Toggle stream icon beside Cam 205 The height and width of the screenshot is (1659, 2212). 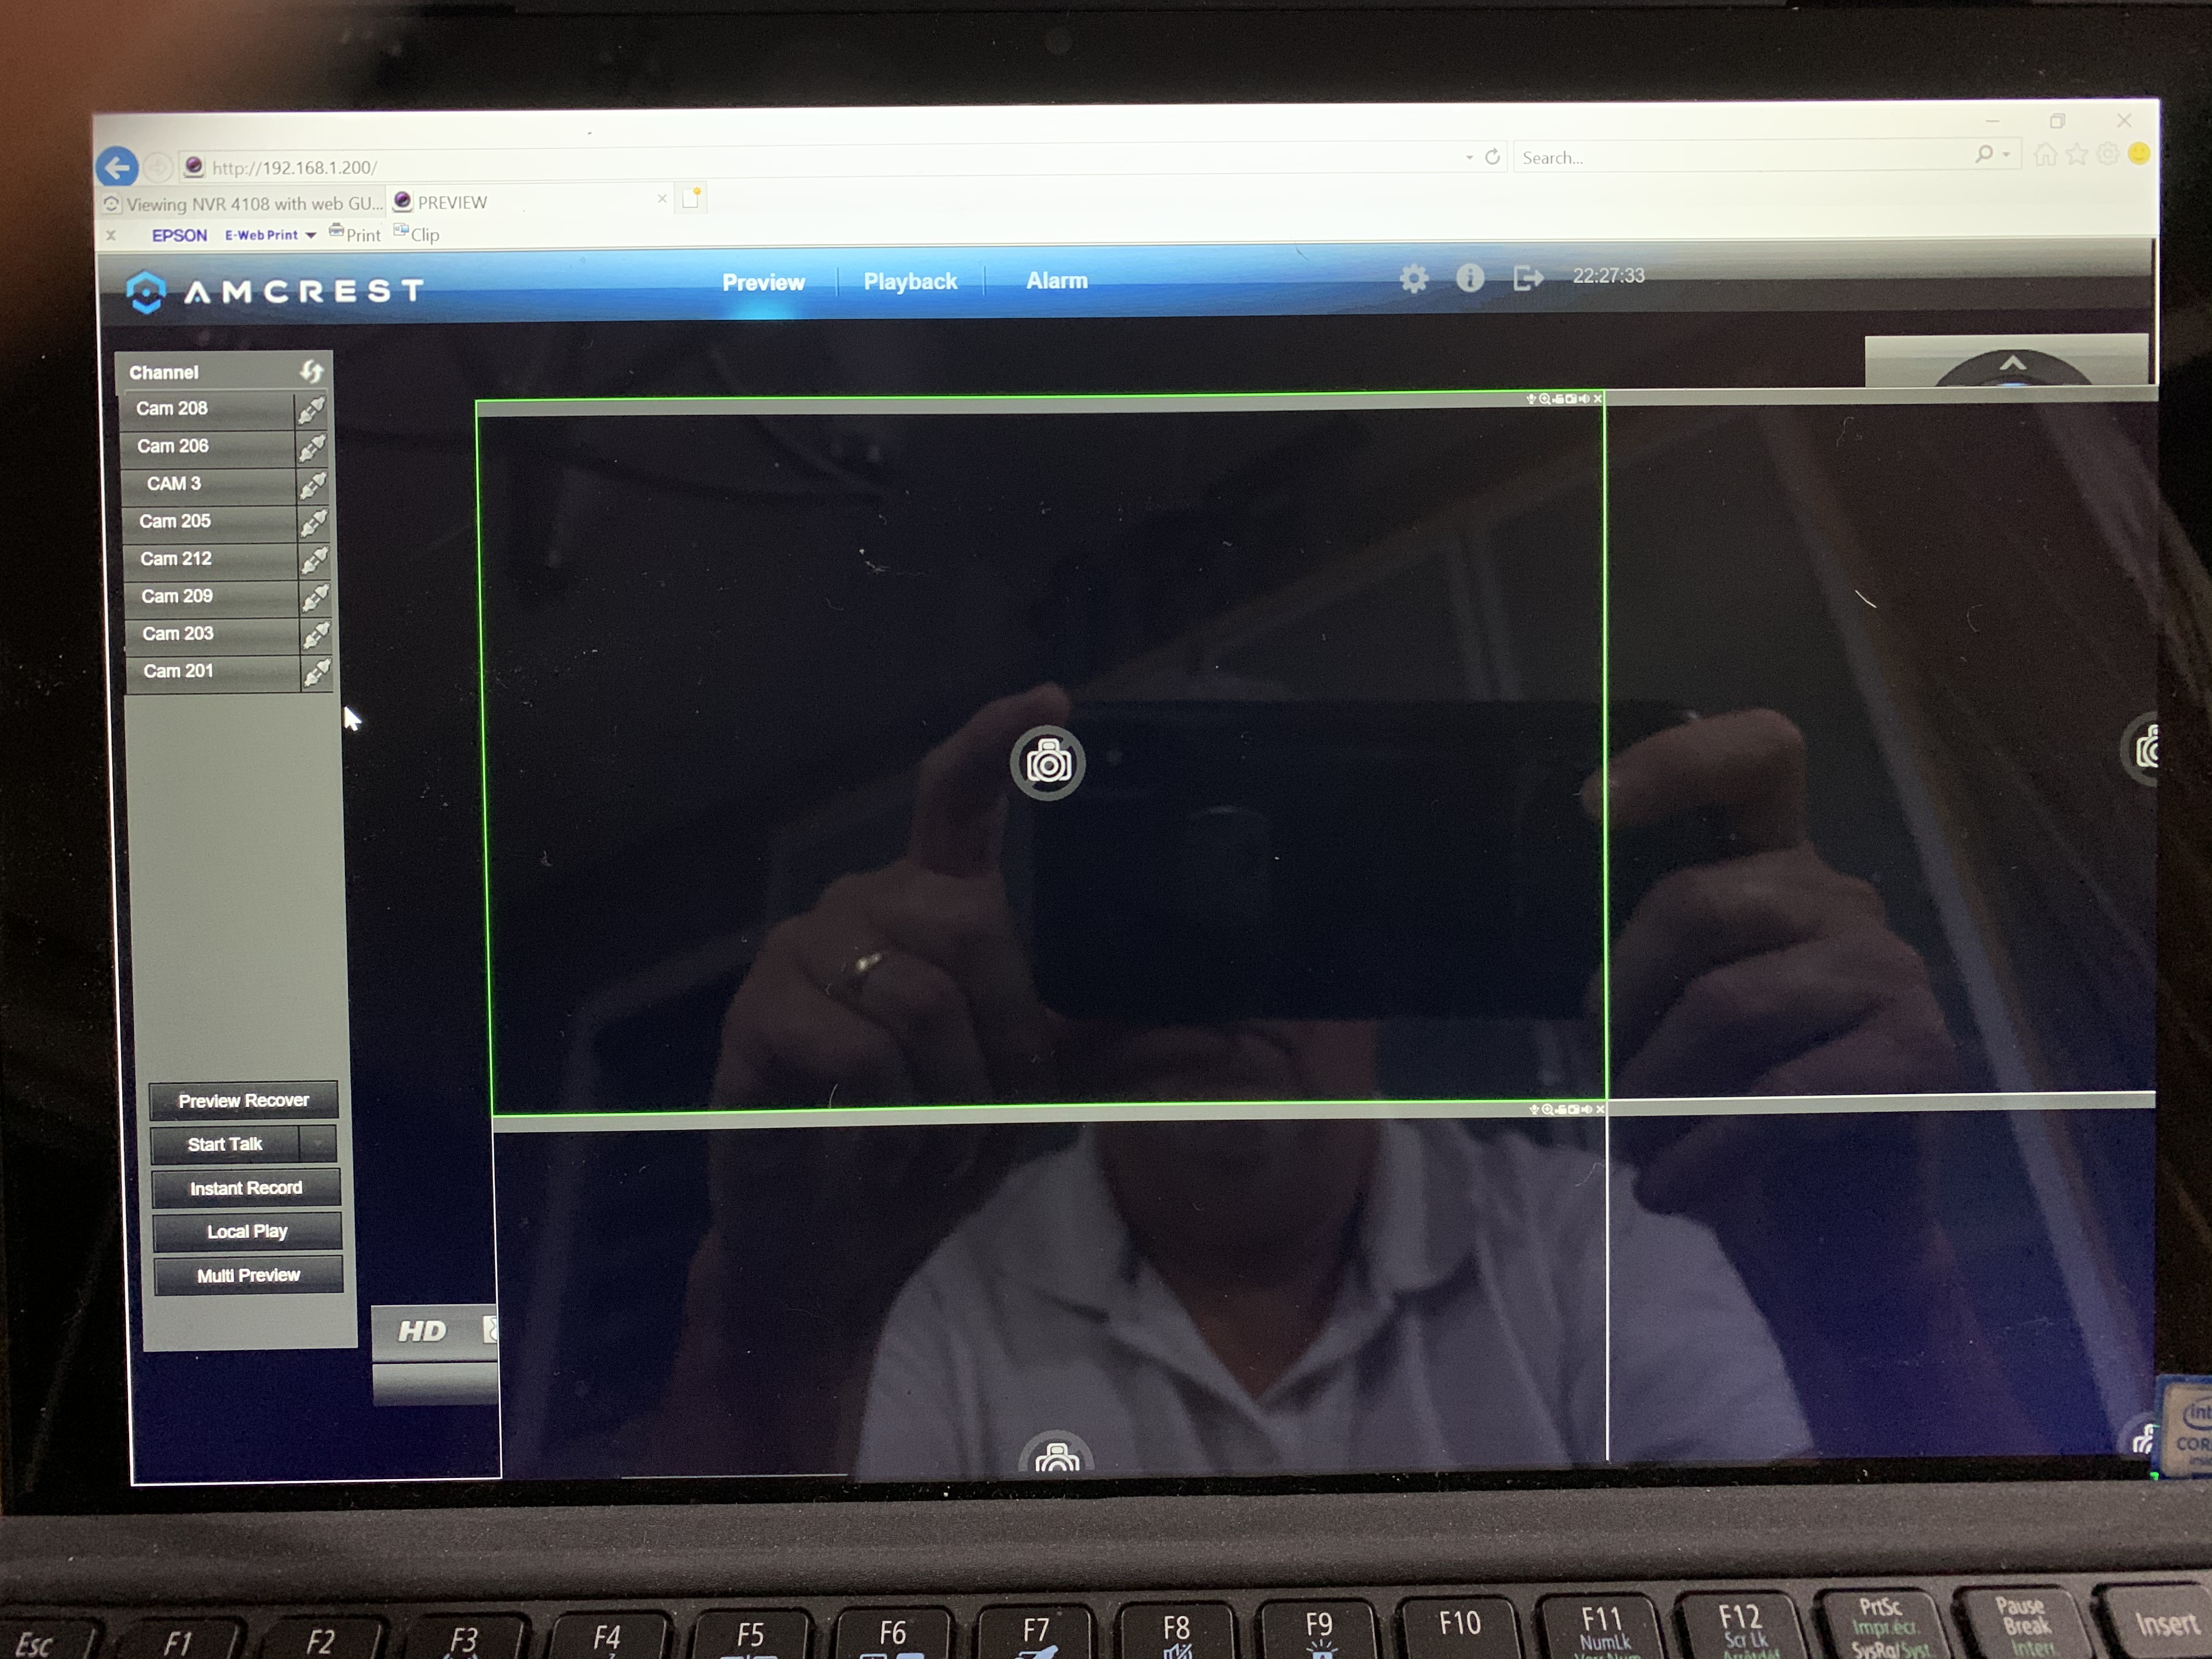coord(314,522)
